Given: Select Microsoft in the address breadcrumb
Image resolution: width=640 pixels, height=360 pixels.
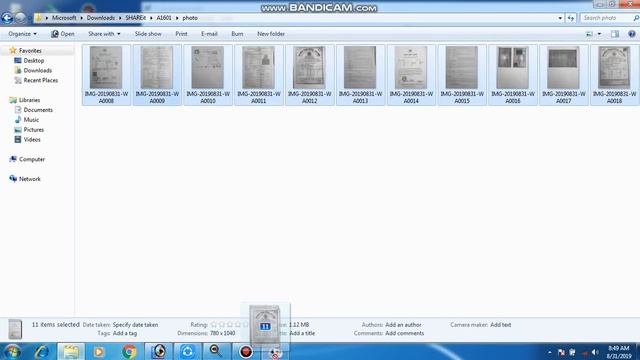Looking at the screenshot, I should coord(64,18).
